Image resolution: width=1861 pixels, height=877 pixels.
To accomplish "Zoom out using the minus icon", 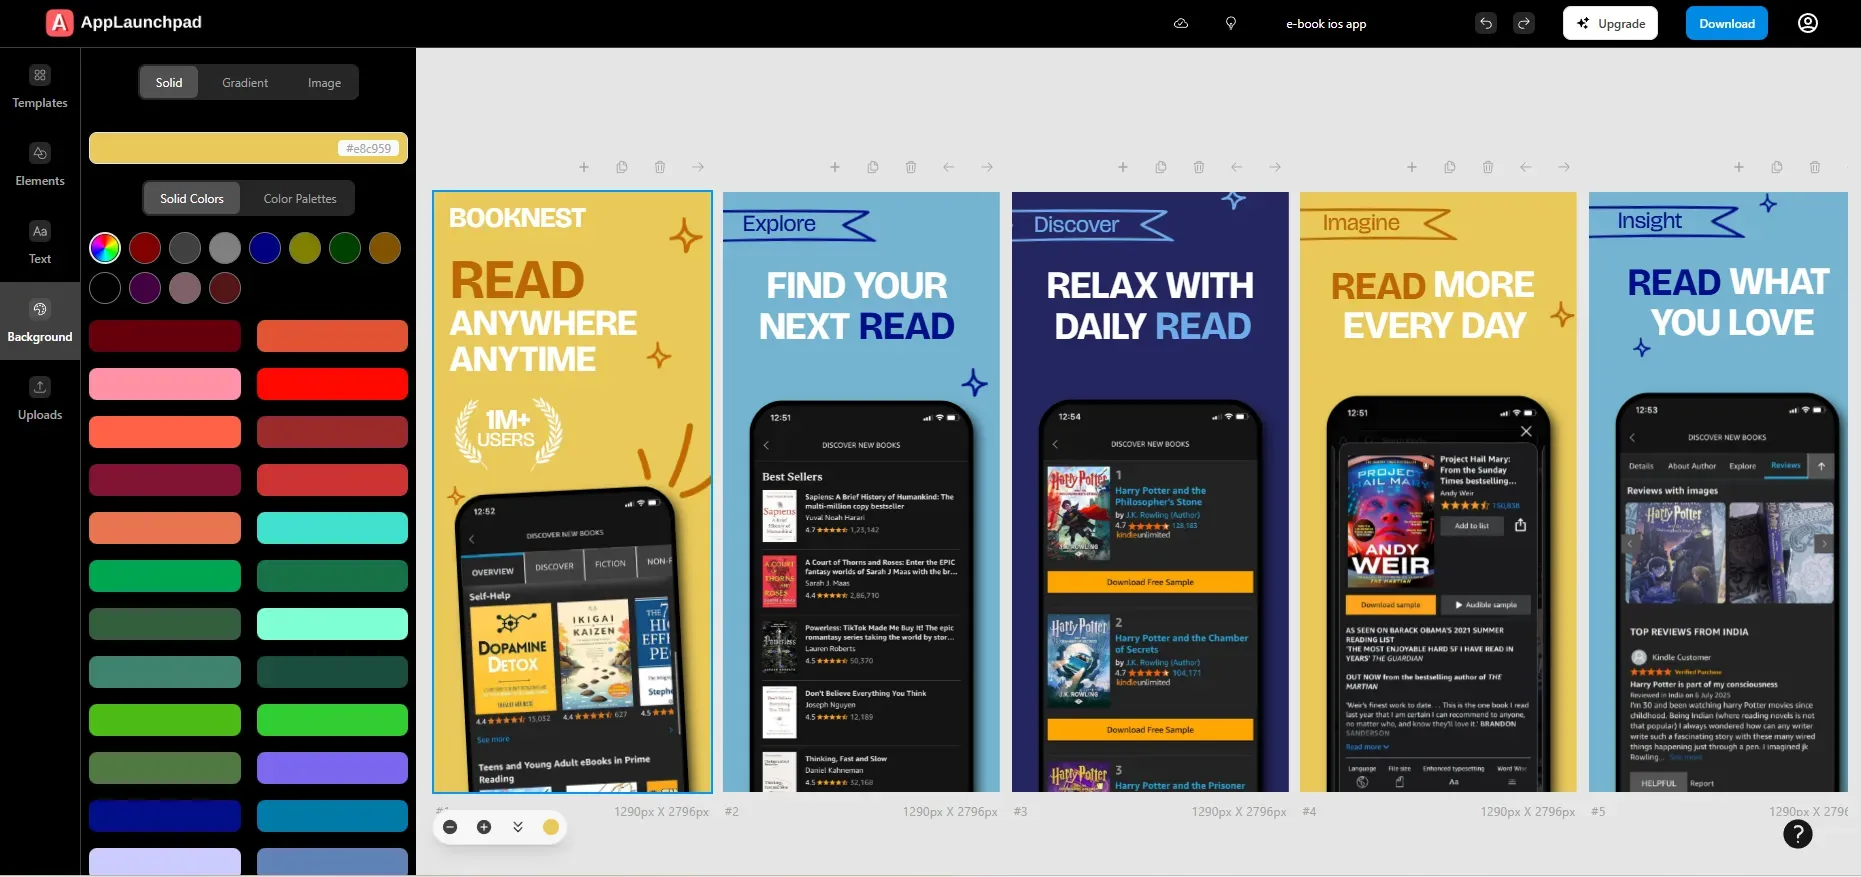I will point(450,827).
